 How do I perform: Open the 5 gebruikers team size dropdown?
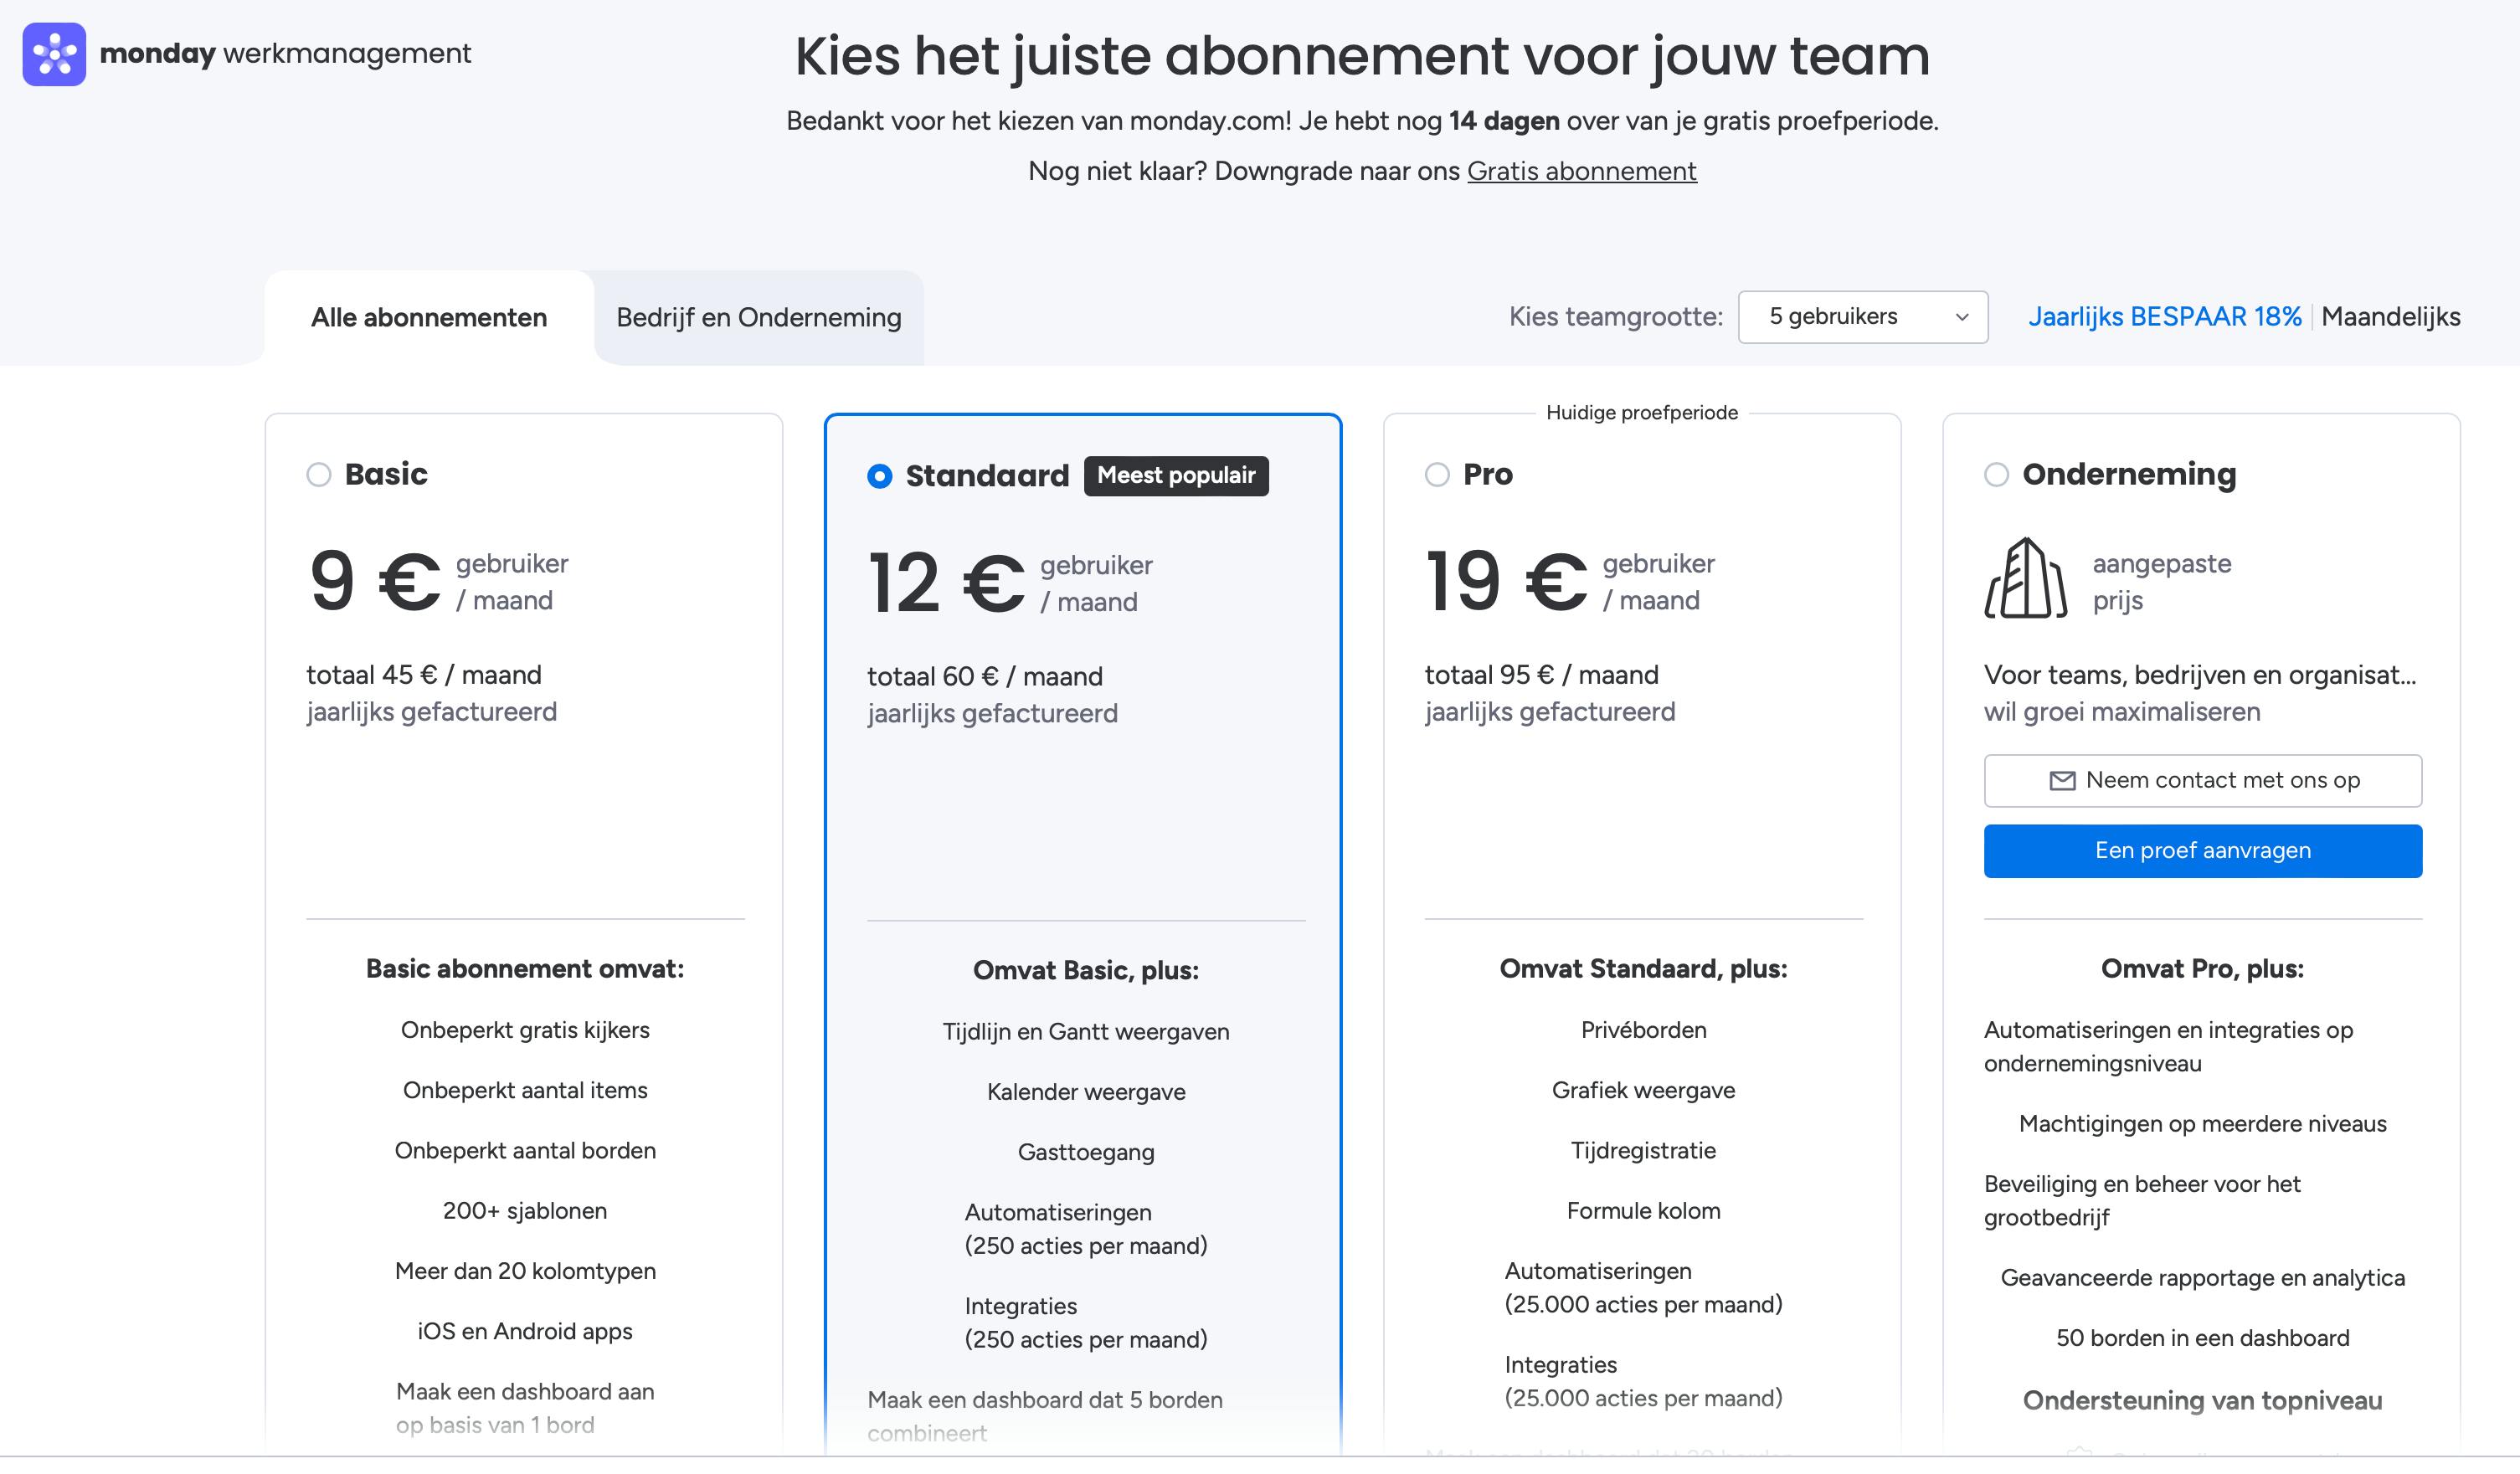tap(1862, 317)
